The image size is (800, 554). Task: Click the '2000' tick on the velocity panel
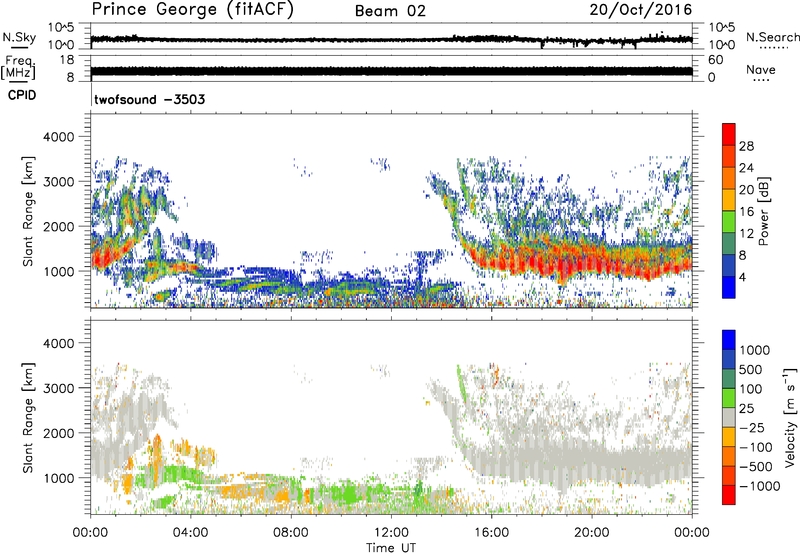58,433
